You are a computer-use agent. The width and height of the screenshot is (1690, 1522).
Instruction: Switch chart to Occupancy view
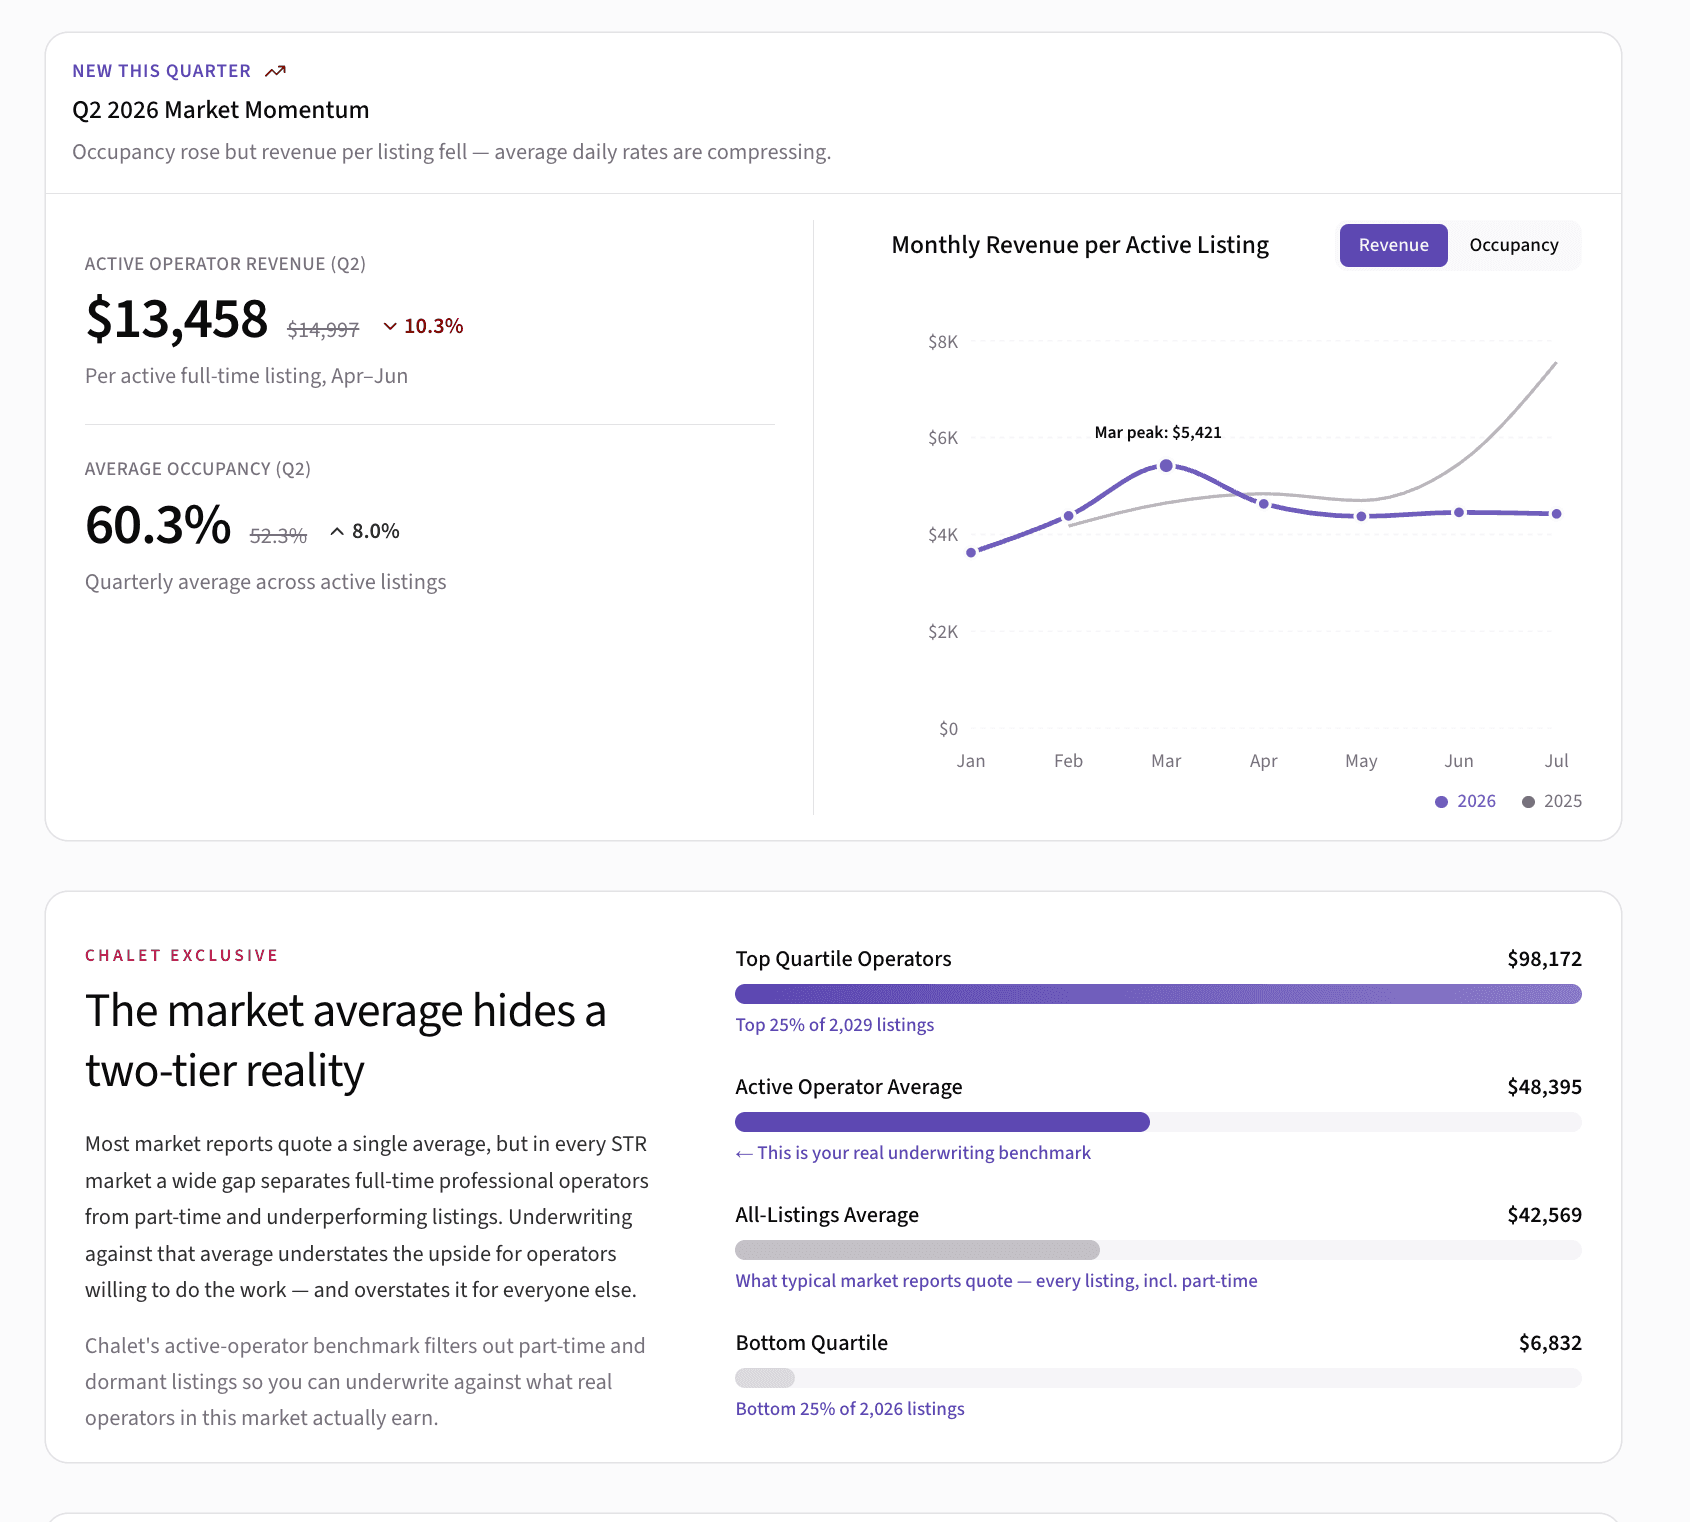pyautogui.click(x=1513, y=245)
